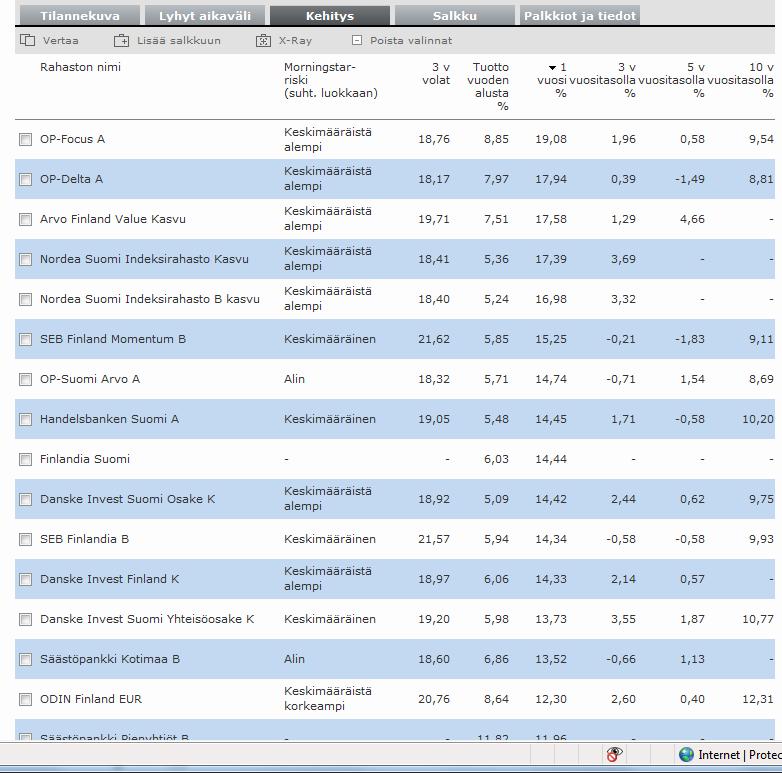Screen dimensions: 782x773
Task: Click the X-Ray icon
Action: (x=263, y=40)
